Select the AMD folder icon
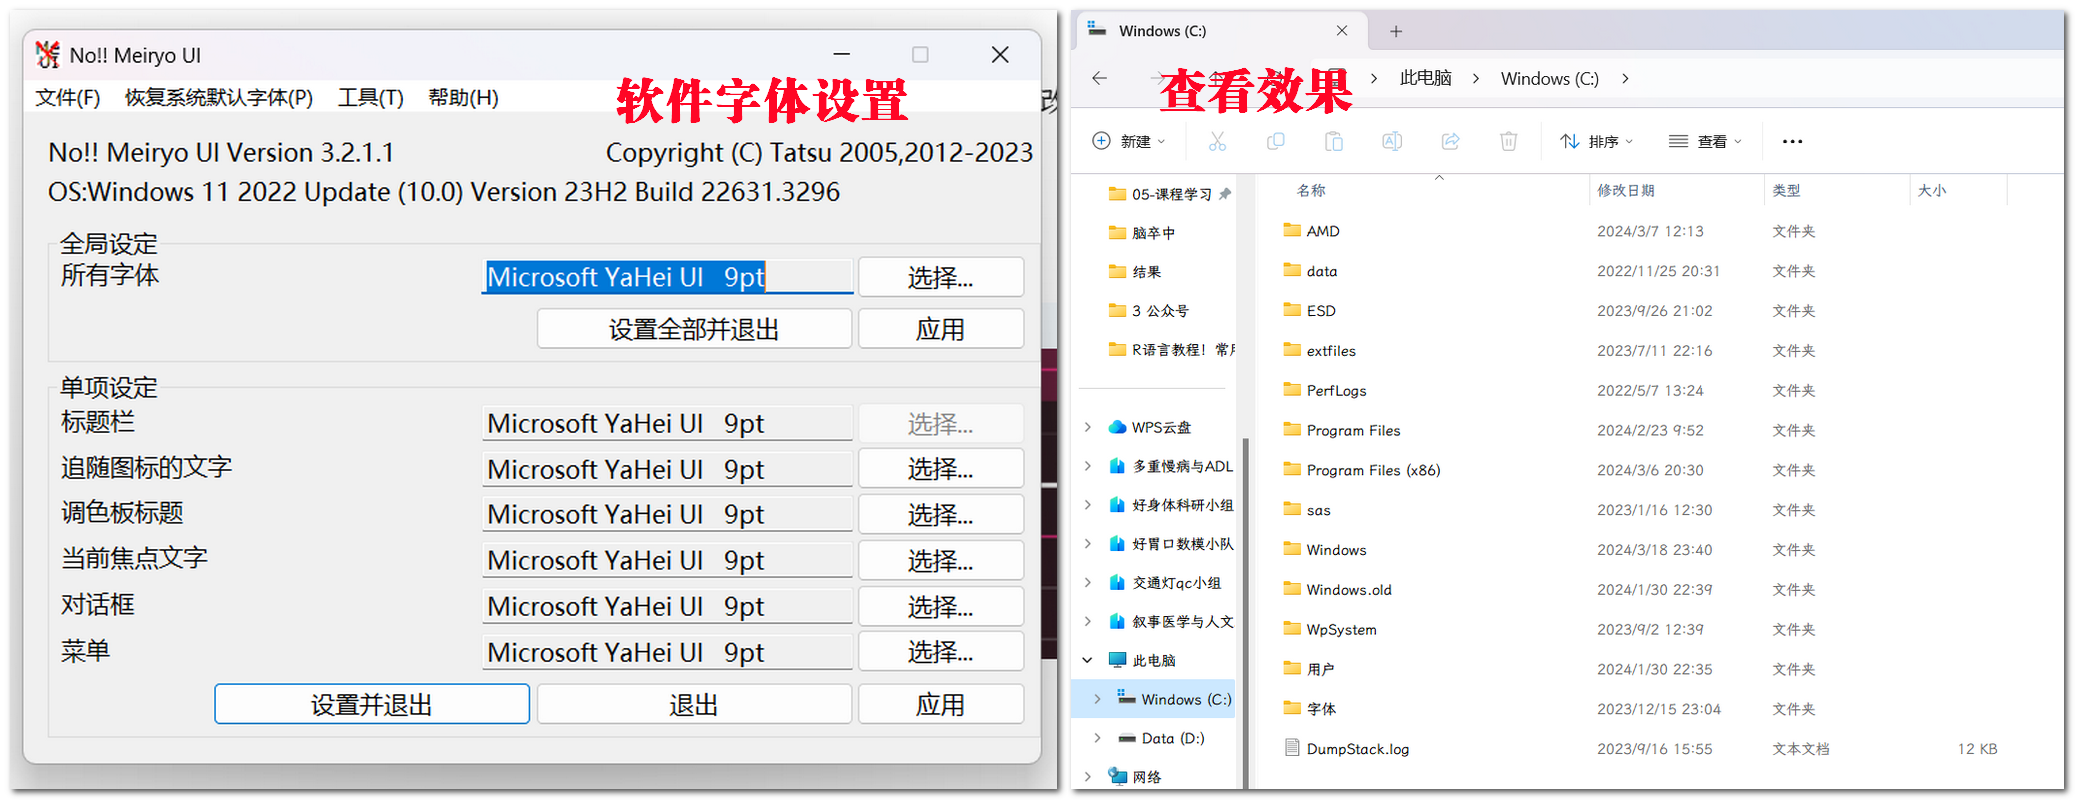 coord(1292,230)
